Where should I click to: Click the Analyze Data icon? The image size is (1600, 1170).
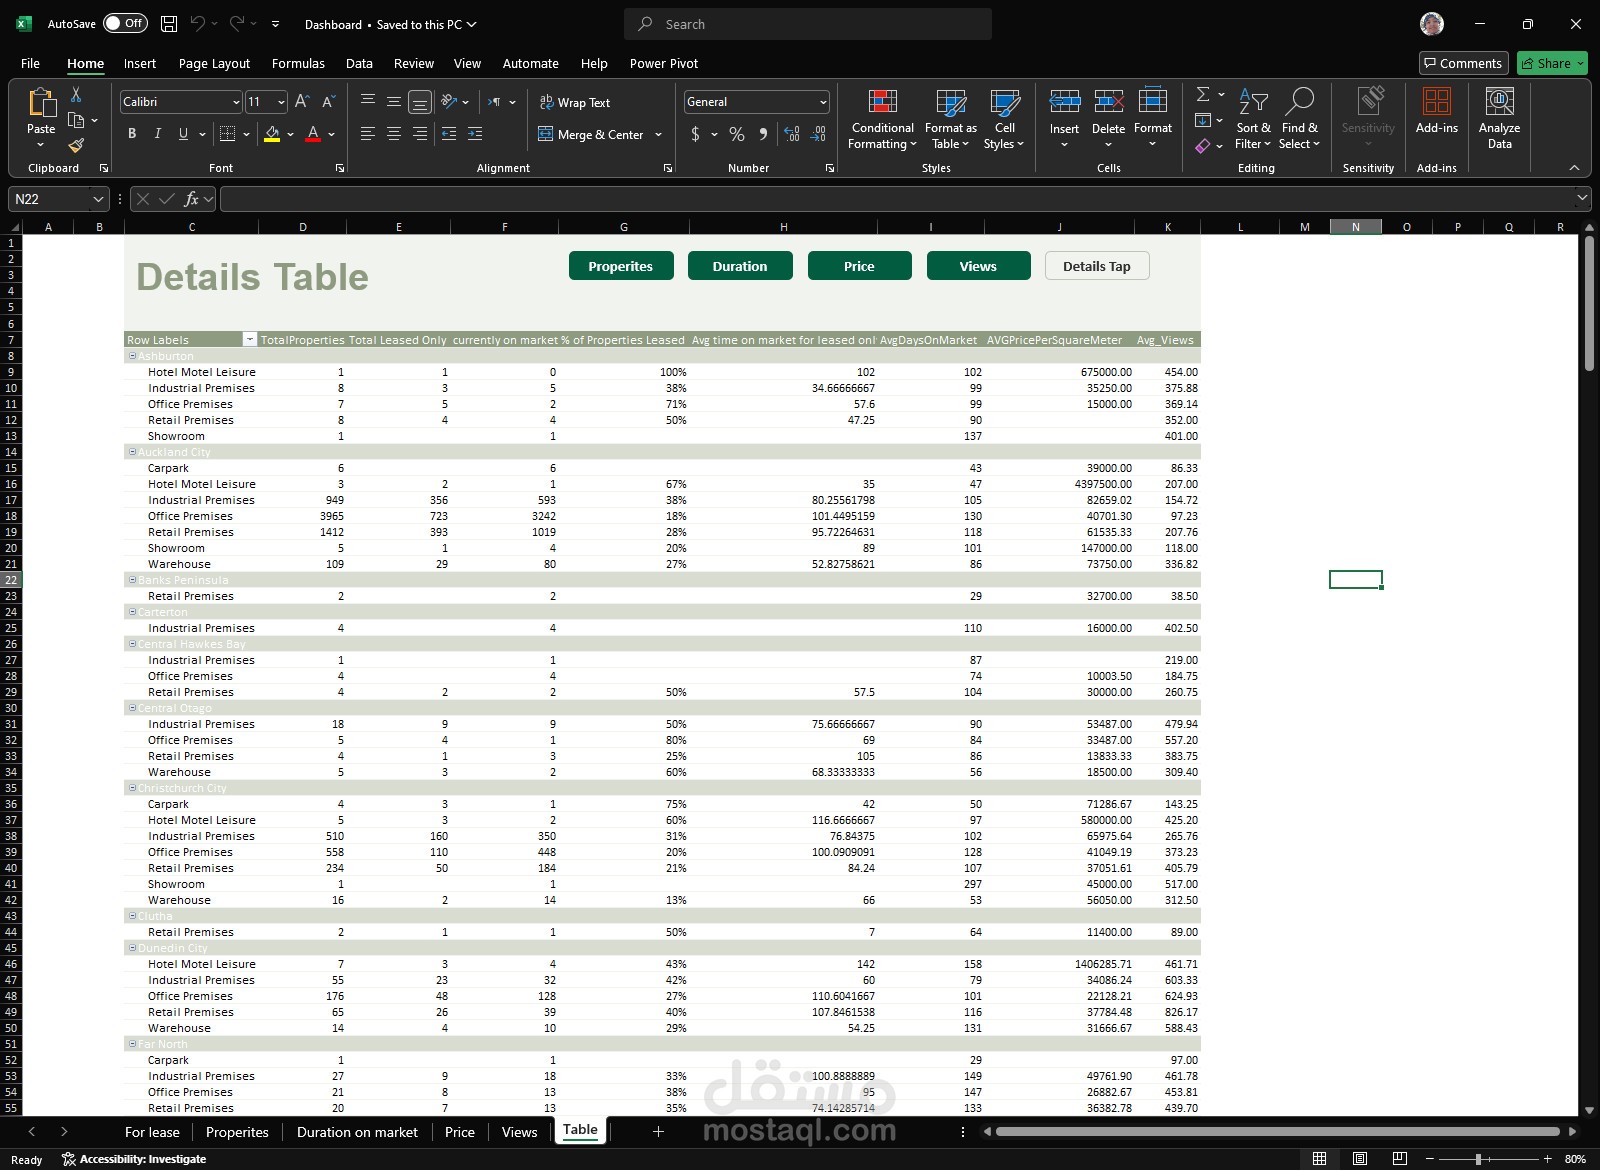click(x=1499, y=102)
